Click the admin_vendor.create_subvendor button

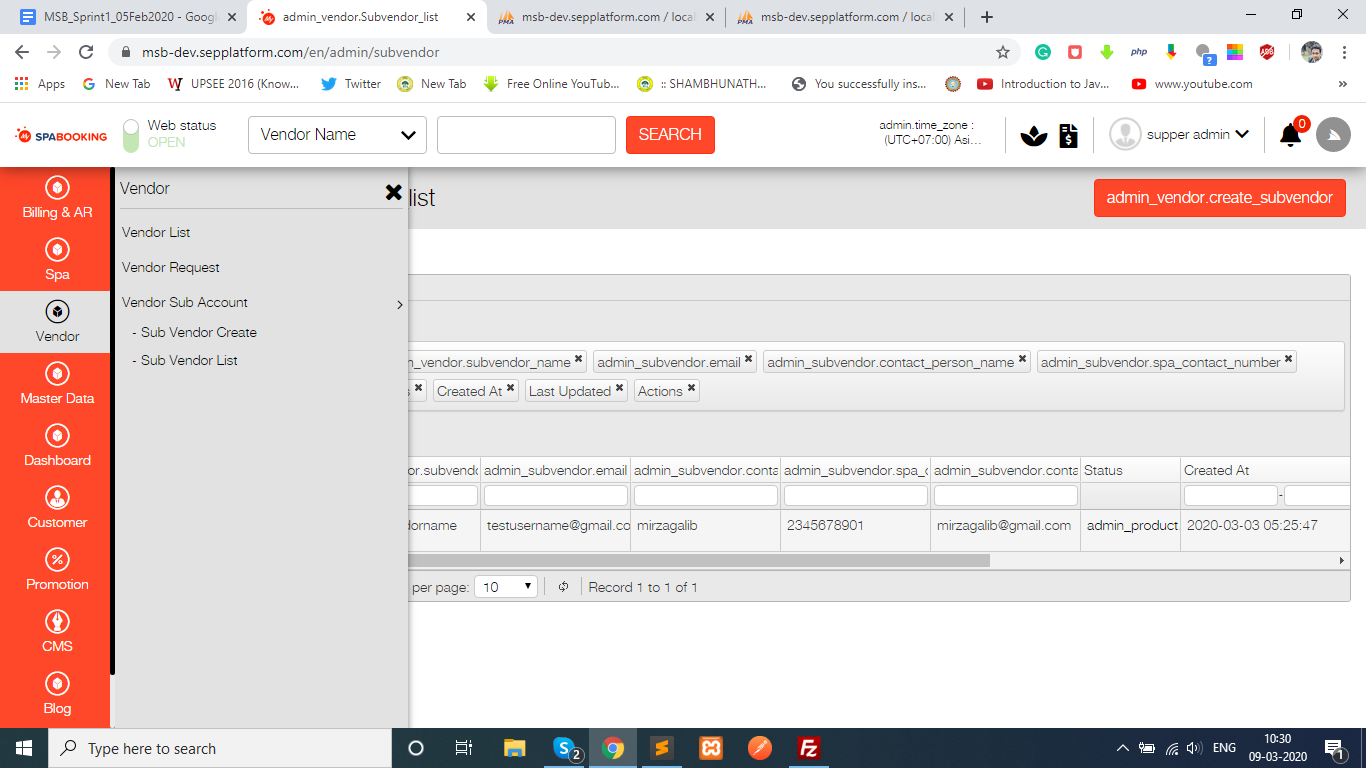[1219, 198]
